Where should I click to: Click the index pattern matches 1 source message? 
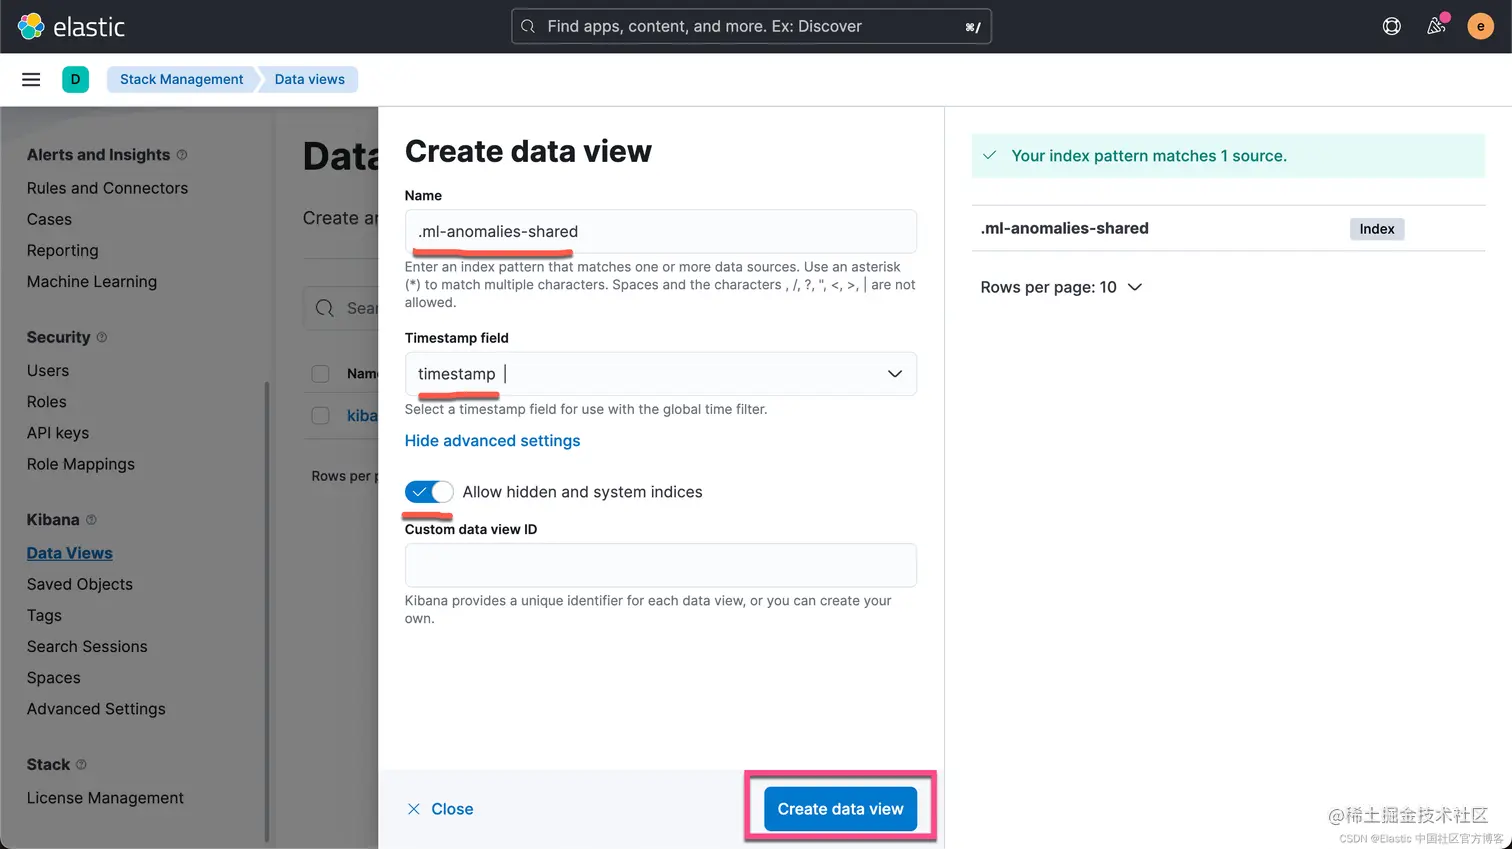click(x=1228, y=156)
